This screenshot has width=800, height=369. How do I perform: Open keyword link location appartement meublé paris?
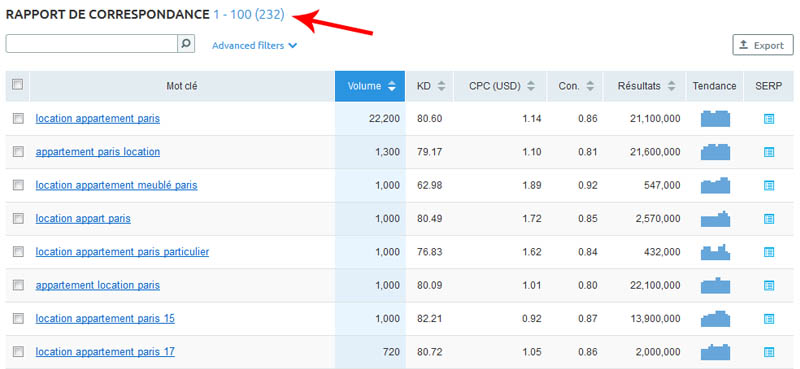click(116, 185)
